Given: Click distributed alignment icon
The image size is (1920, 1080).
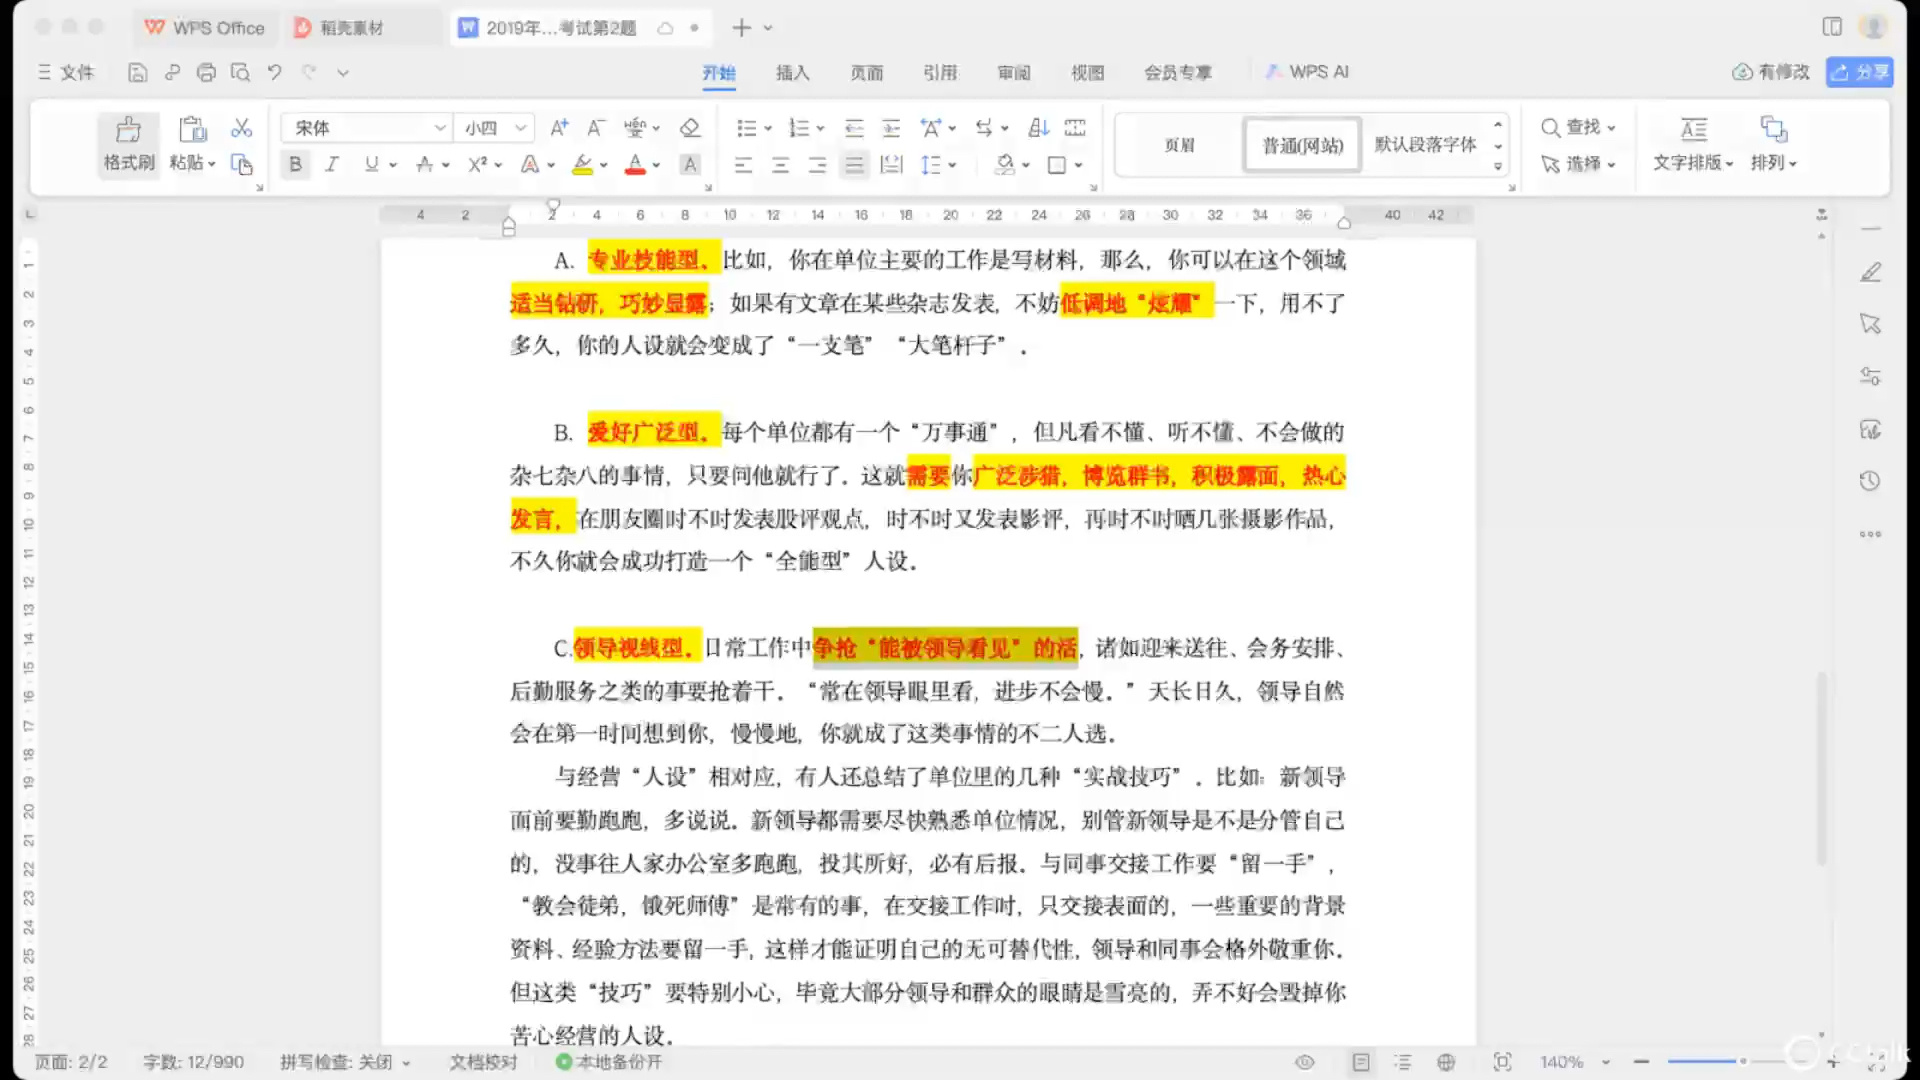Looking at the screenshot, I should tap(891, 165).
